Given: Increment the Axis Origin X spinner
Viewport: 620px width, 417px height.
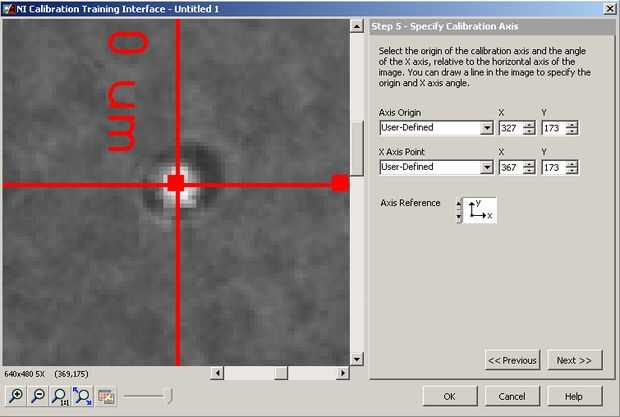Looking at the screenshot, I should pos(529,125).
